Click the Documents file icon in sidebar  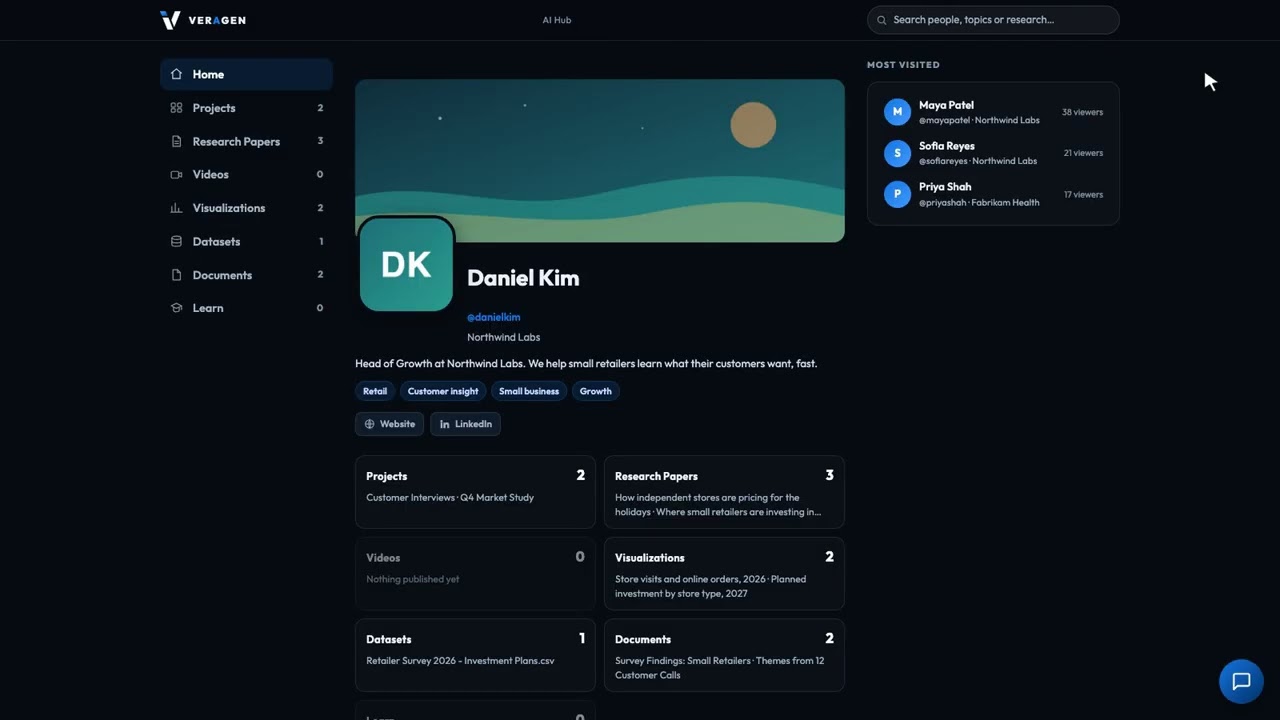tap(176, 275)
